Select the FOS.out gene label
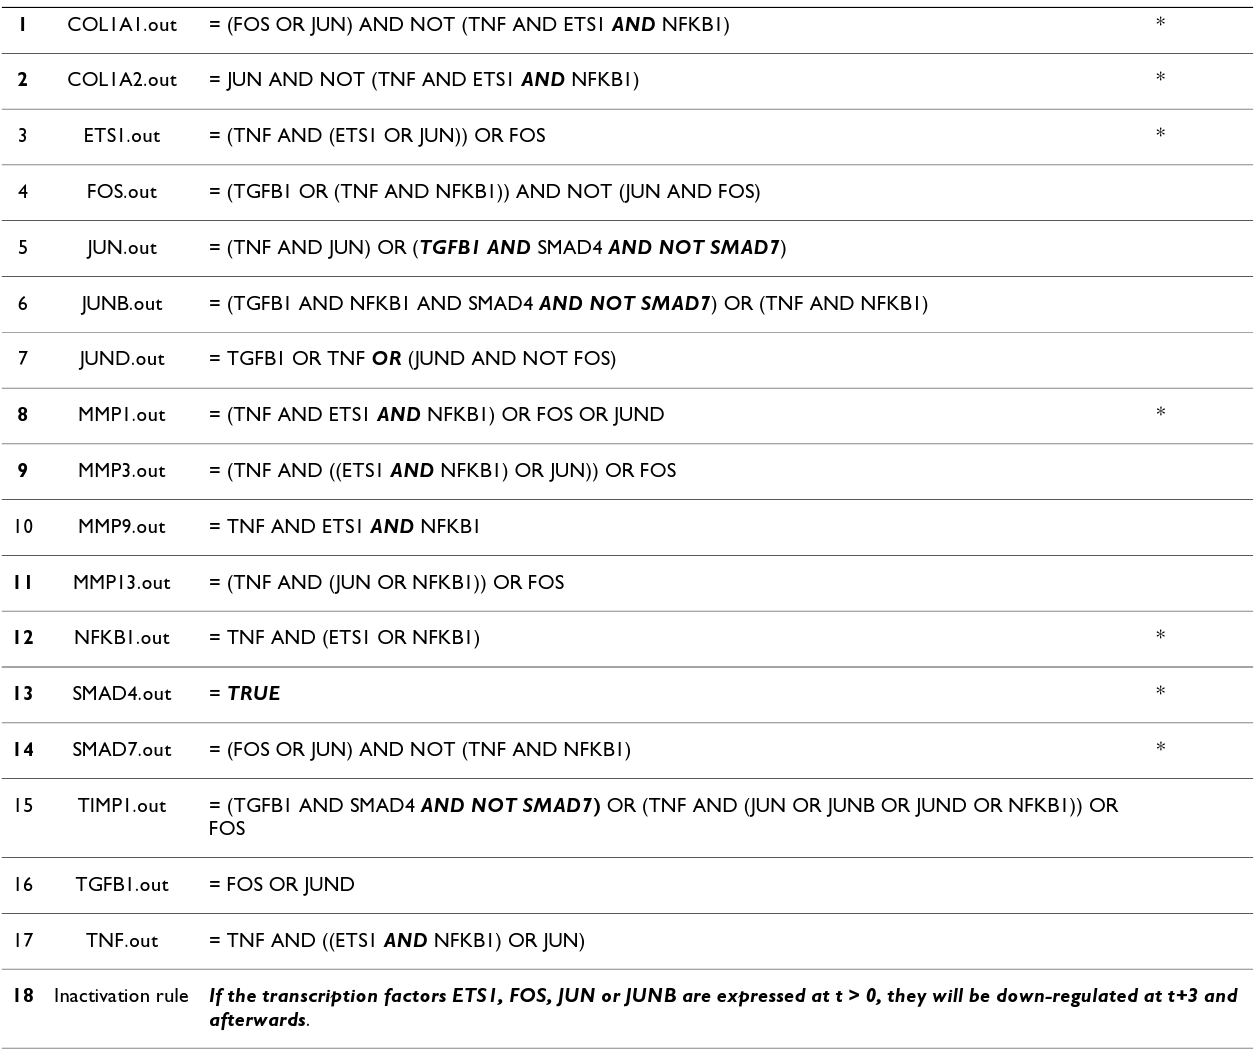This screenshot has height=1054, width=1257. point(122,192)
